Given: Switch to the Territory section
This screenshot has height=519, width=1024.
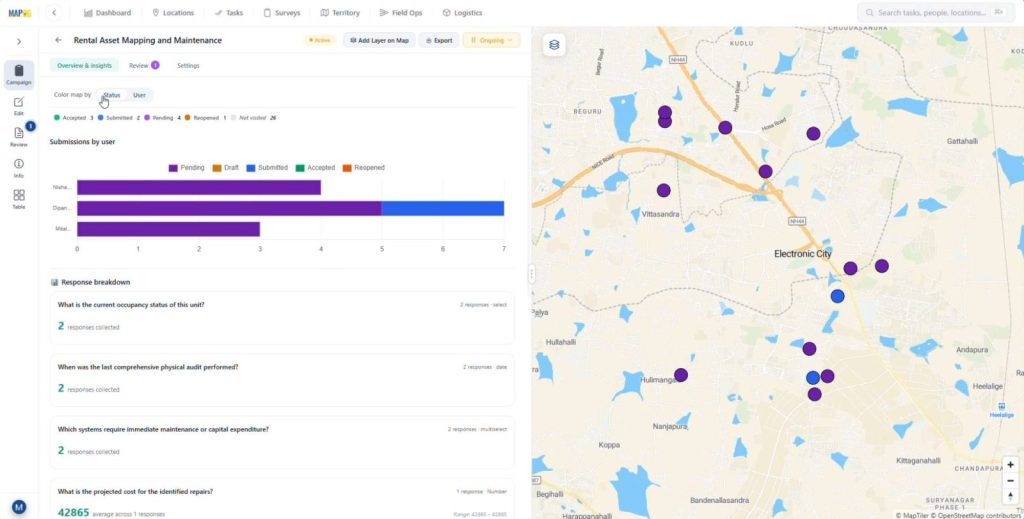Looking at the screenshot, I should click(x=340, y=12).
